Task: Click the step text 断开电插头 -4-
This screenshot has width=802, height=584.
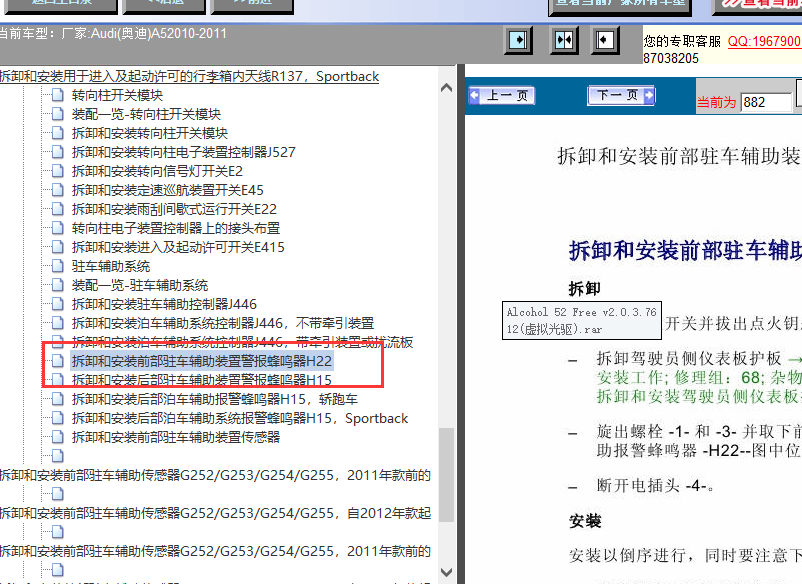Action: (x=655, y=485)
